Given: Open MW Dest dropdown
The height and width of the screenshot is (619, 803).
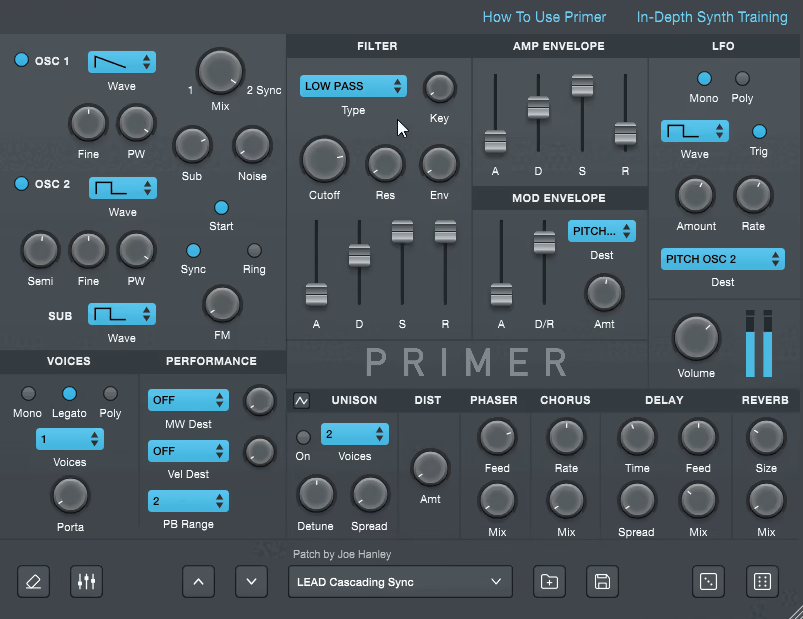Looking at the screenshot, I should pyautogui.click(x=188, y=400).
